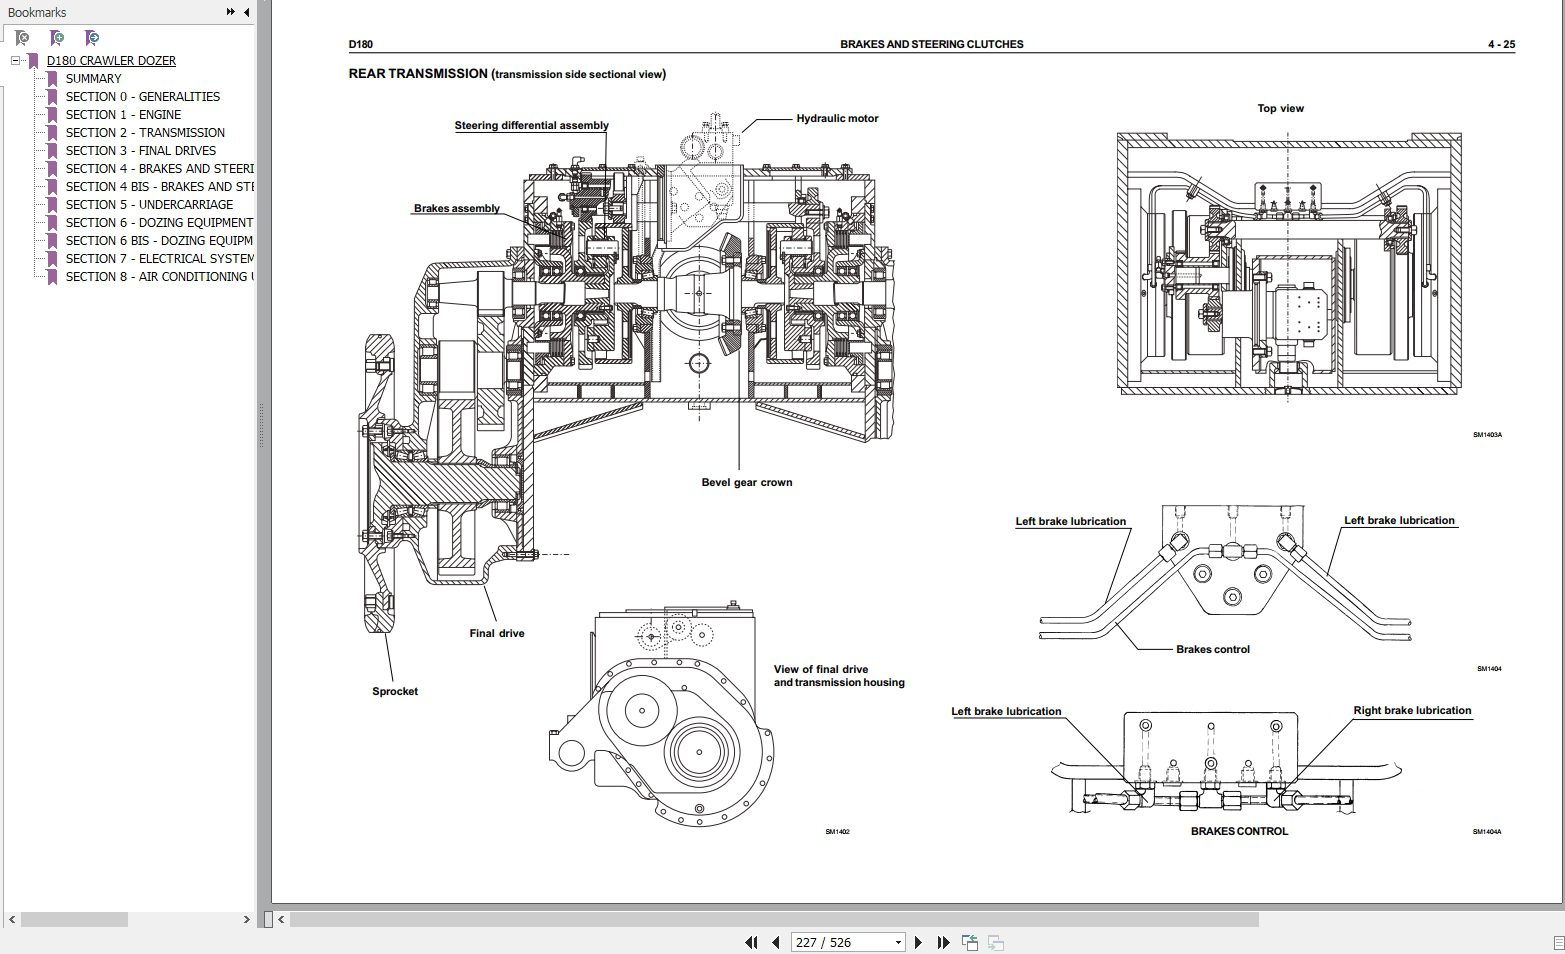Image resolution: width=1565 pixels, height=954 pixels.
Task: Set bookmark destination to current view
Action: click(92, 38)
